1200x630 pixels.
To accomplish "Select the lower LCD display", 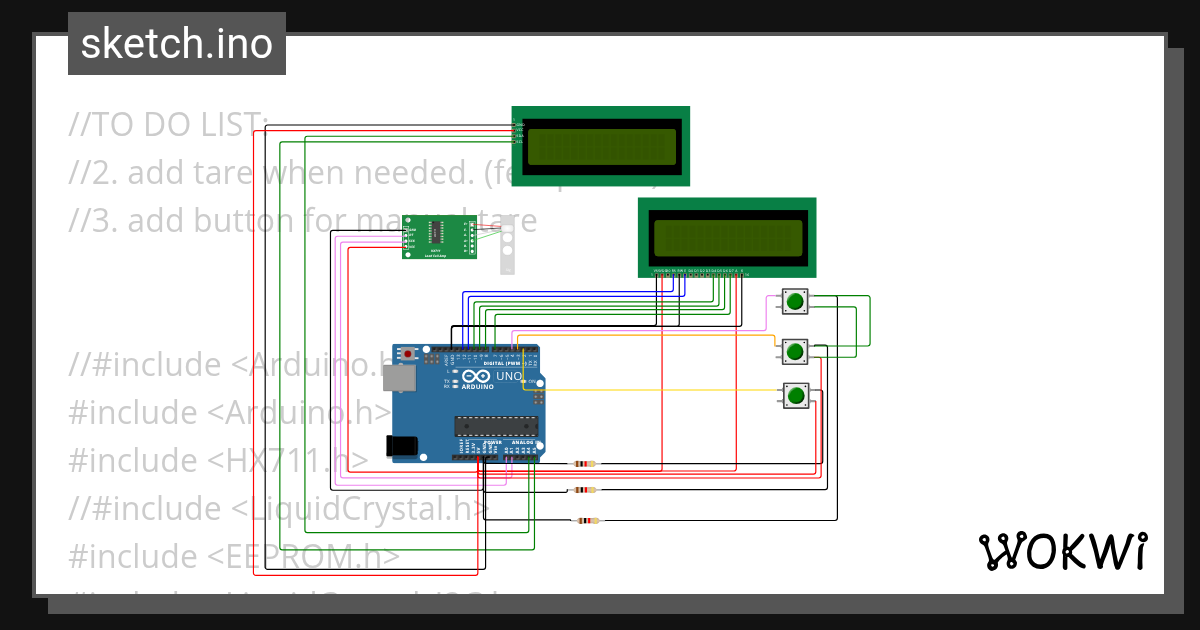I will click(x=727, y=237).
